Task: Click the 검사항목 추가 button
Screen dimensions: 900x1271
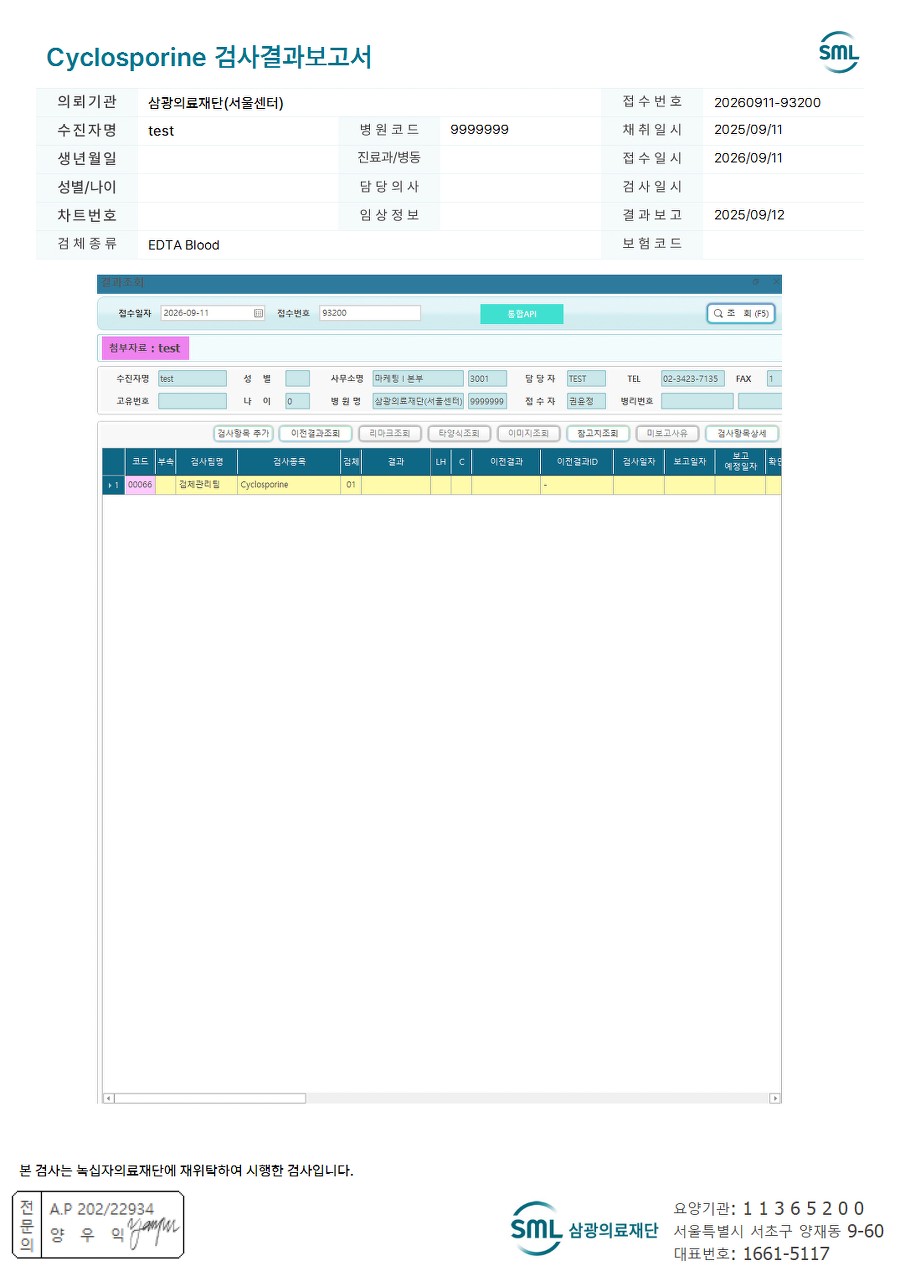Action: (243, 434)
